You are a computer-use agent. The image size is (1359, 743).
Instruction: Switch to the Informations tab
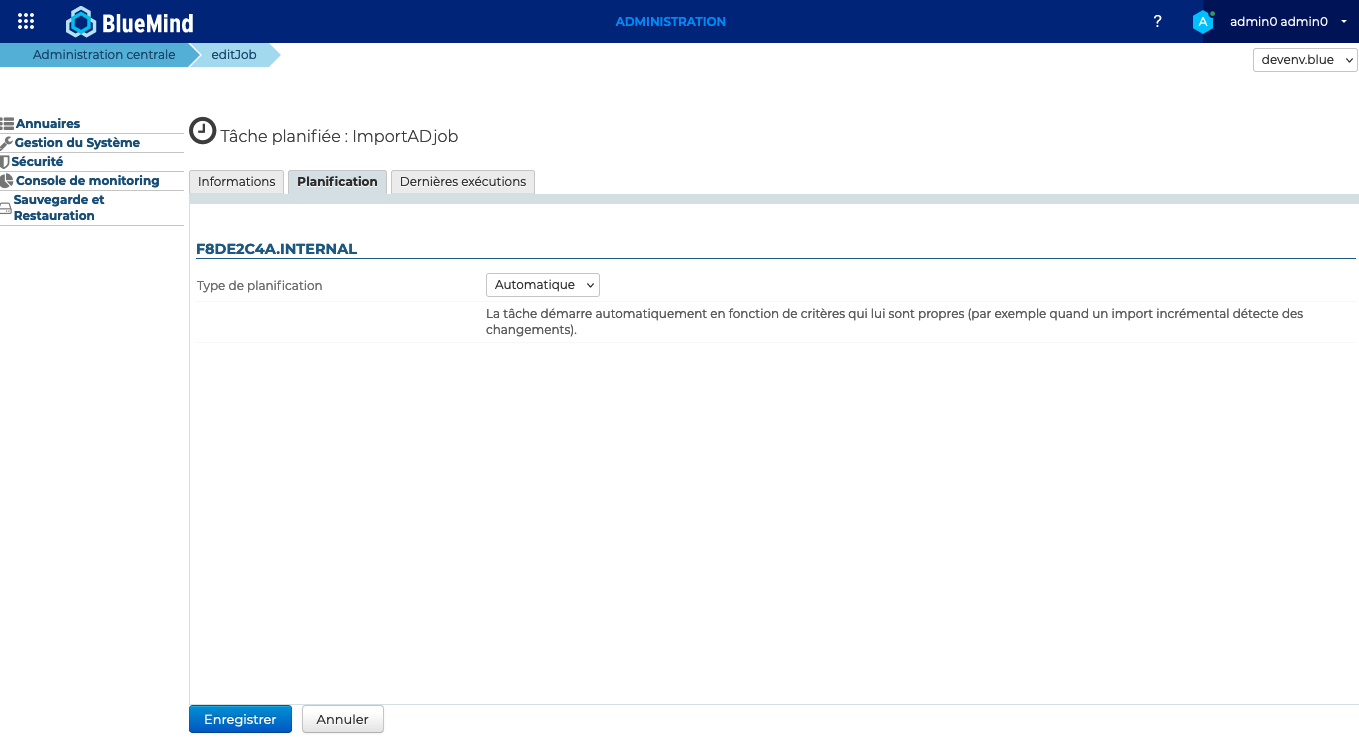tap(236, 182)
